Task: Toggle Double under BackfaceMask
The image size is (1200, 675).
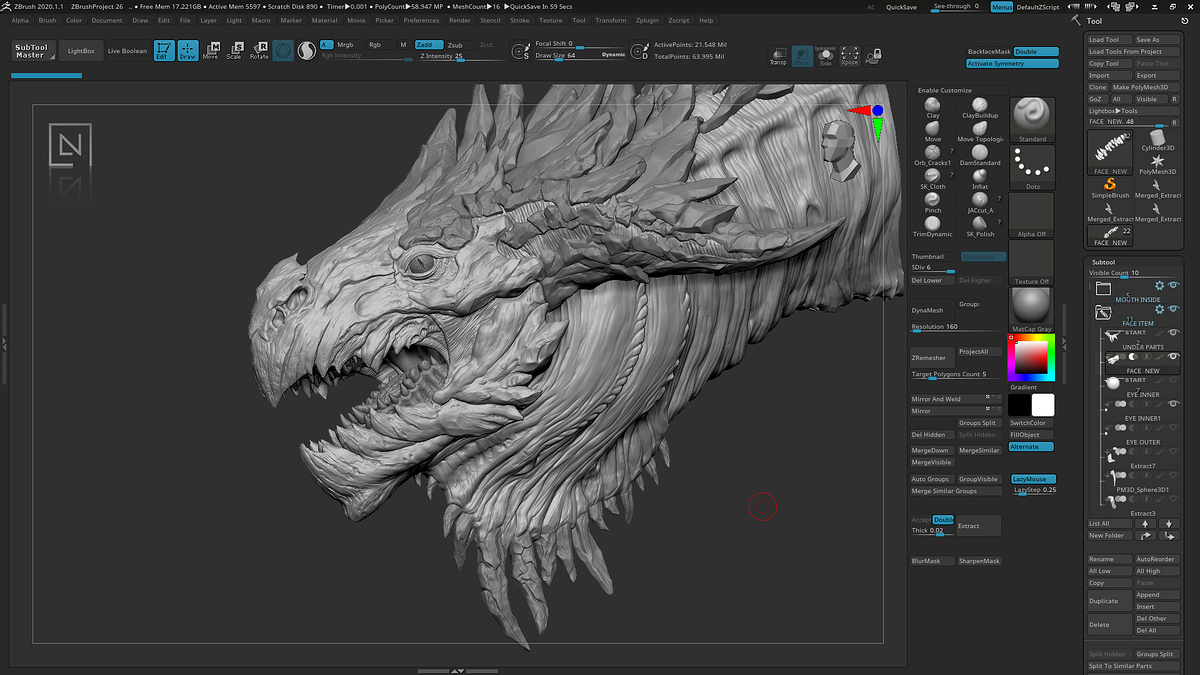Action: click(1036, 51)
